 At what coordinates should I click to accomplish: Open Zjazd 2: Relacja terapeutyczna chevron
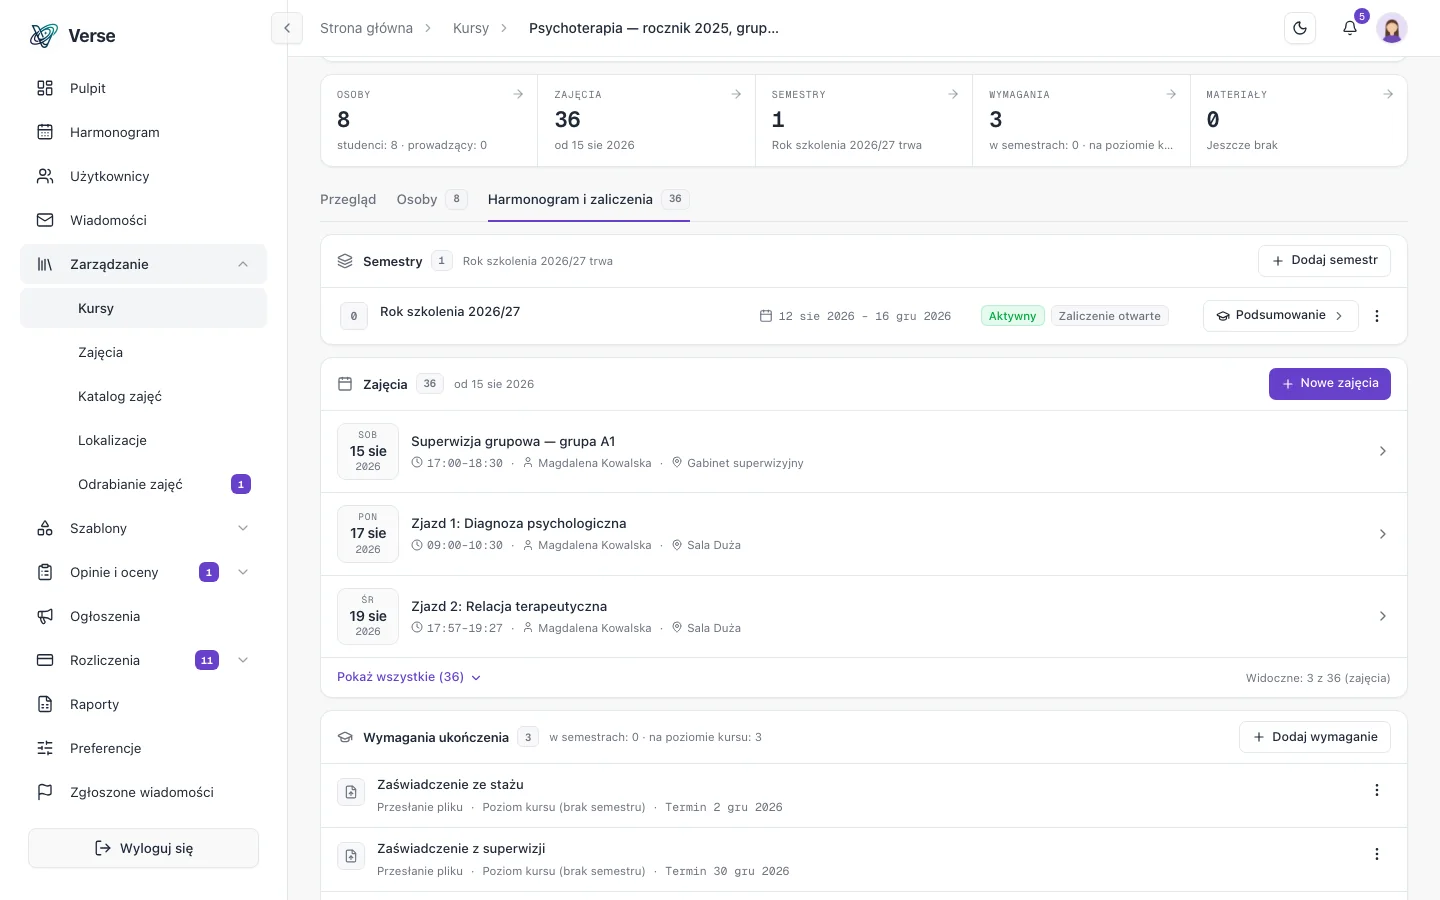tap(1383, 616)
